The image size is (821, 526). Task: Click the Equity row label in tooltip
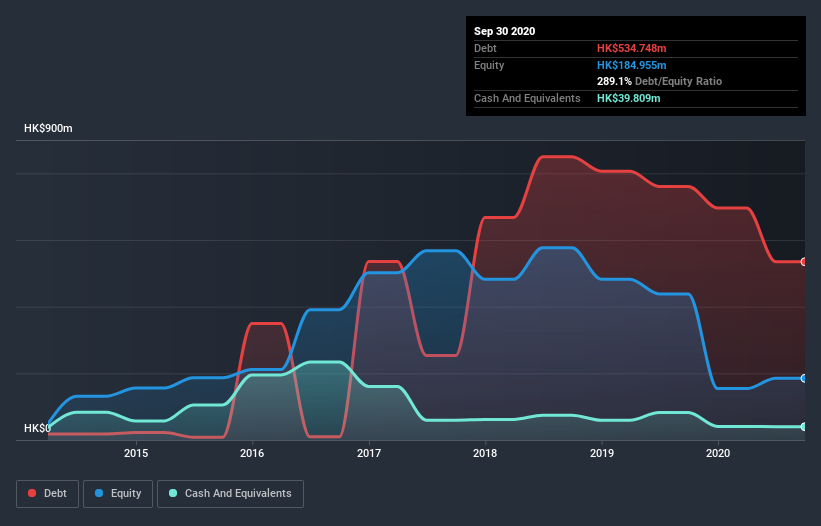pos(489,65)
